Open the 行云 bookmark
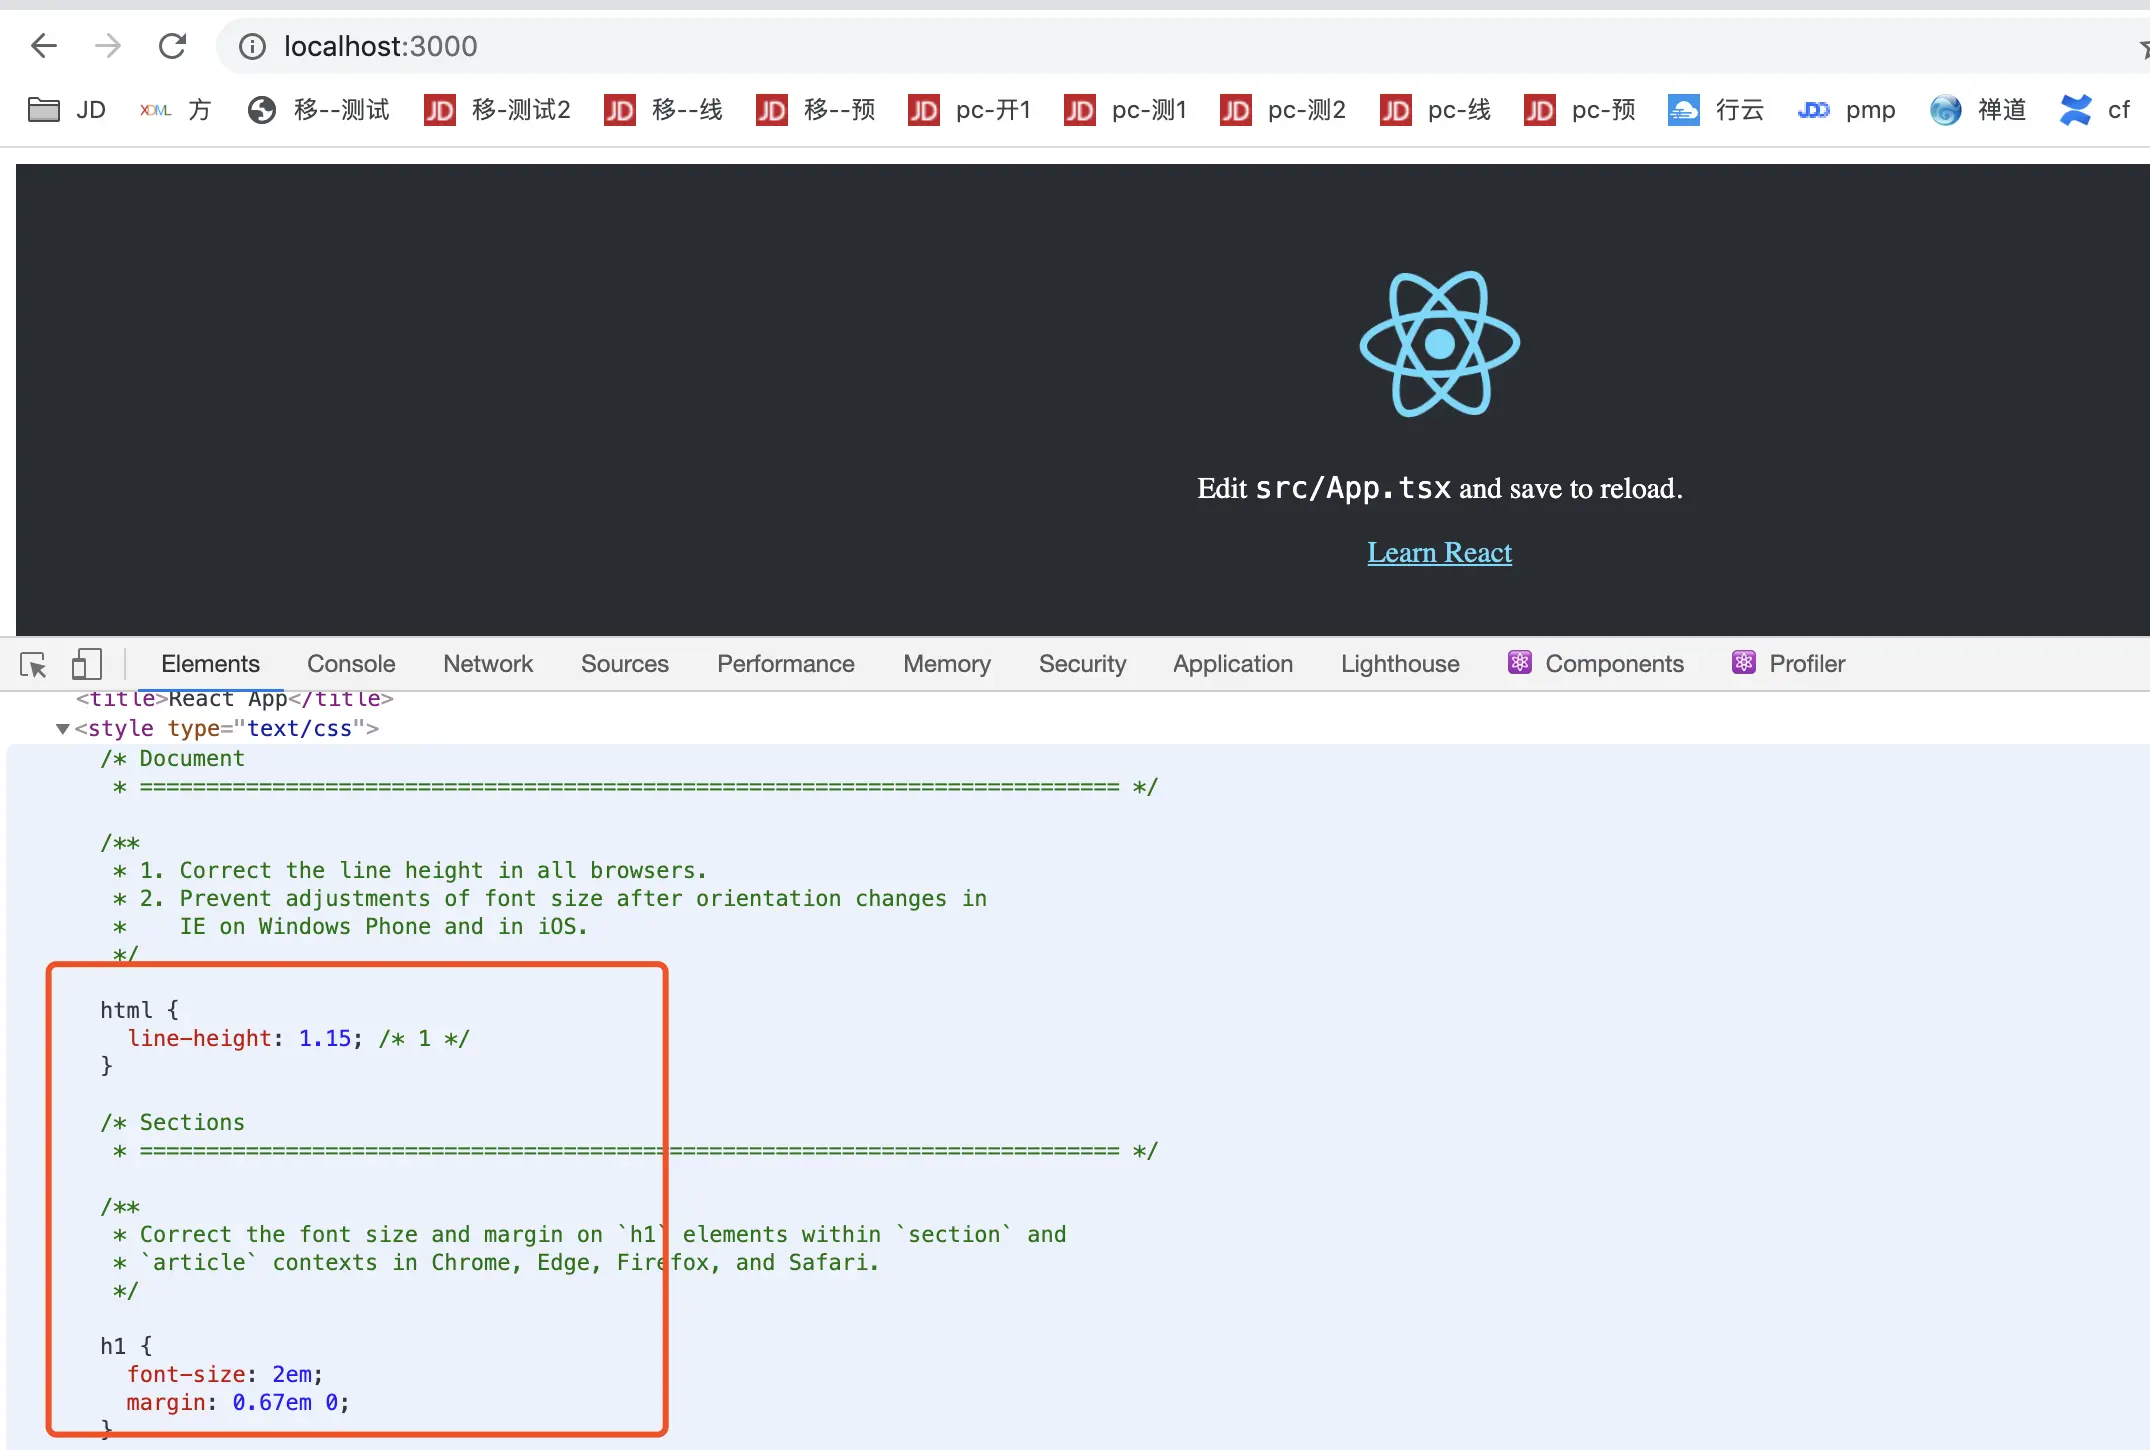 click(1715, 110)
